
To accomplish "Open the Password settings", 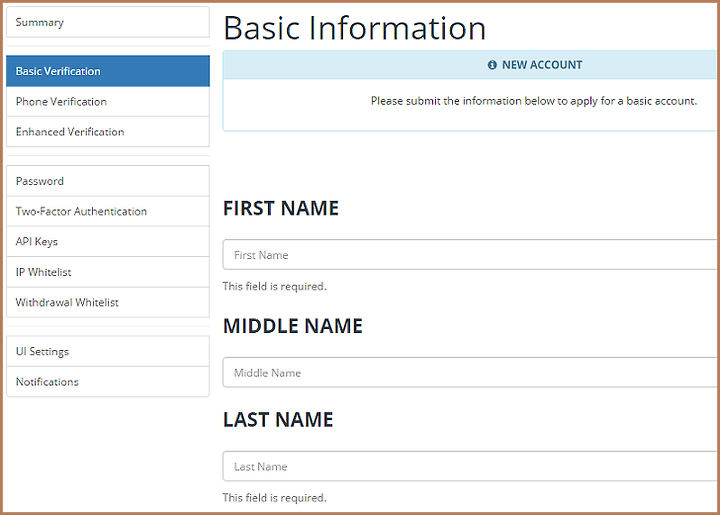I will (x=108, y=181).
